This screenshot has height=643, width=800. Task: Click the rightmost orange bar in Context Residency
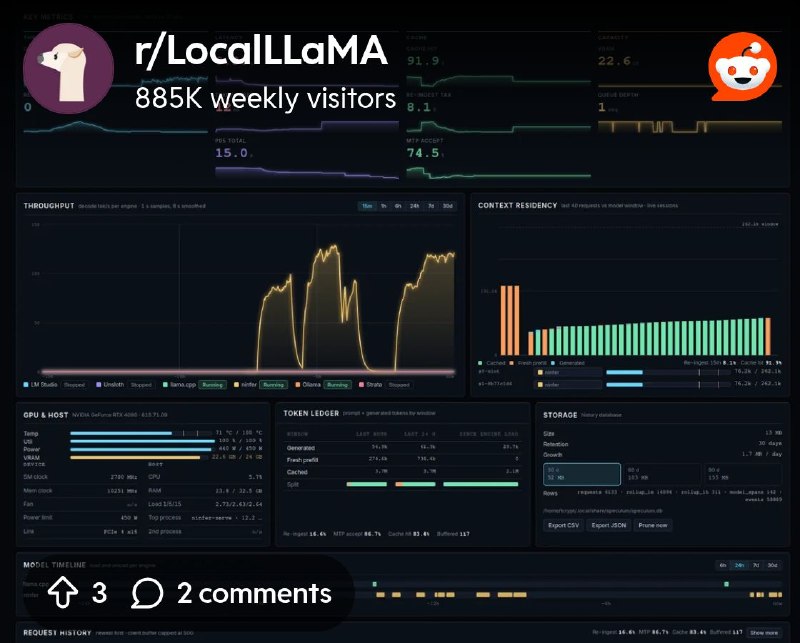tap(768, 336)
